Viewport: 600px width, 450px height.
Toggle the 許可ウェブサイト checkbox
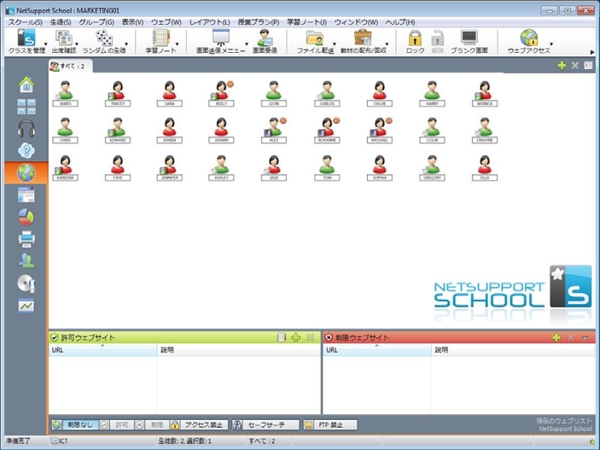[x=55, y=338]
